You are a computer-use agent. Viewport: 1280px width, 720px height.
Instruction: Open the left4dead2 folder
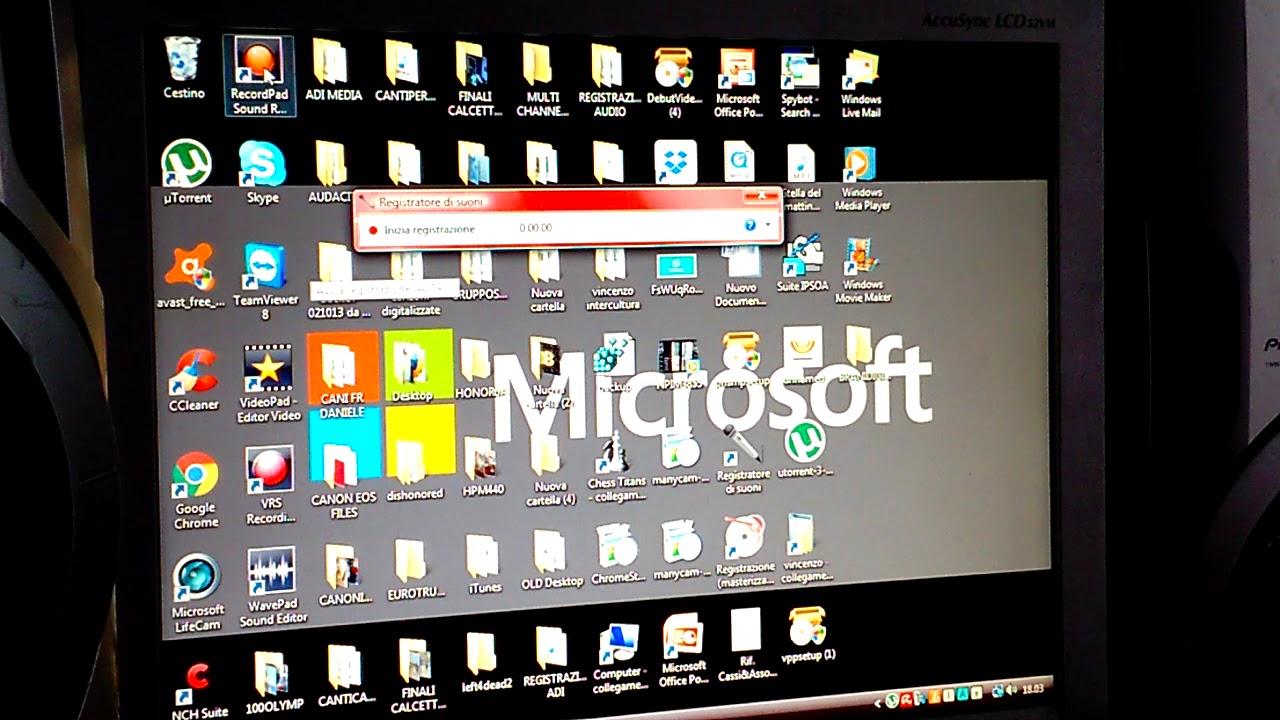pyautogui.click(x=486, y=661)
